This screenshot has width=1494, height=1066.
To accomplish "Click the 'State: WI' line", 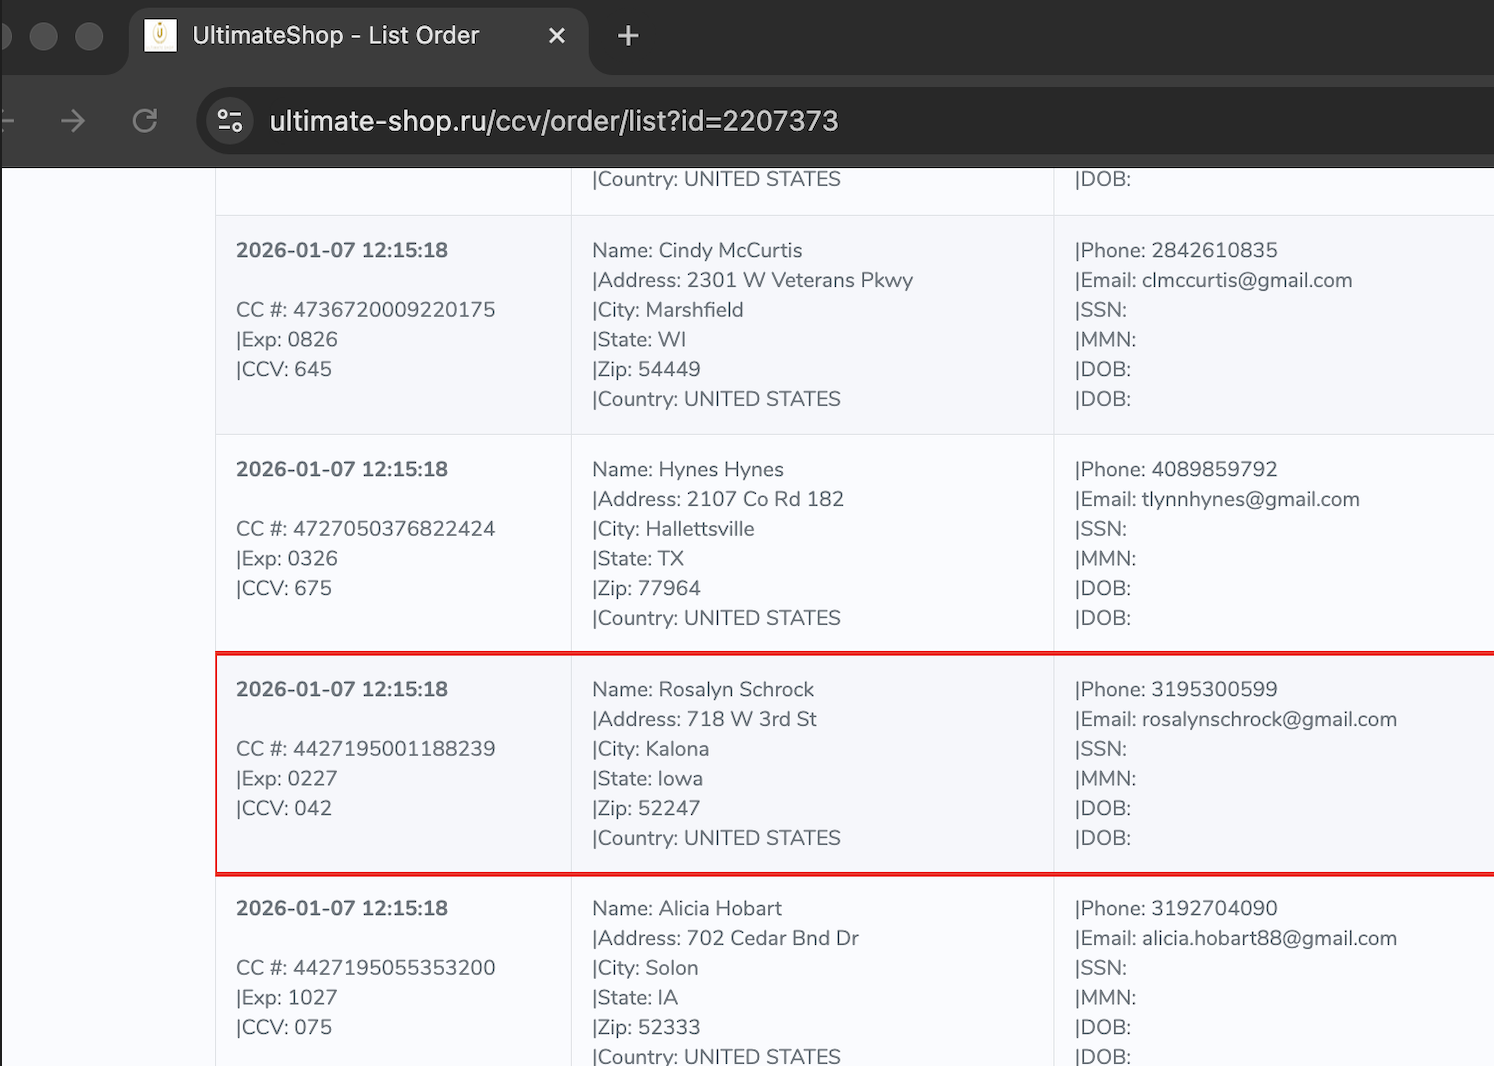I will (x=639, y=339).
